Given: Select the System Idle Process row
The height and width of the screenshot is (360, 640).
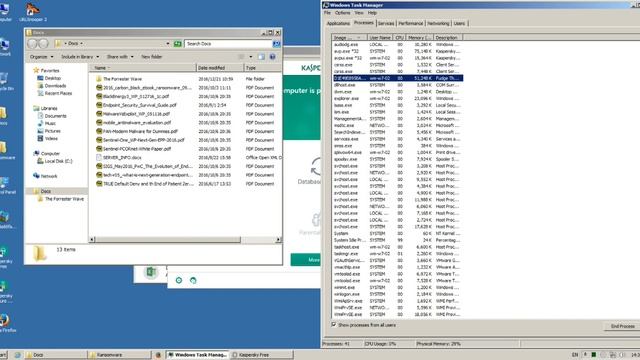Looking at the screenshot, I should click(397, 240).
